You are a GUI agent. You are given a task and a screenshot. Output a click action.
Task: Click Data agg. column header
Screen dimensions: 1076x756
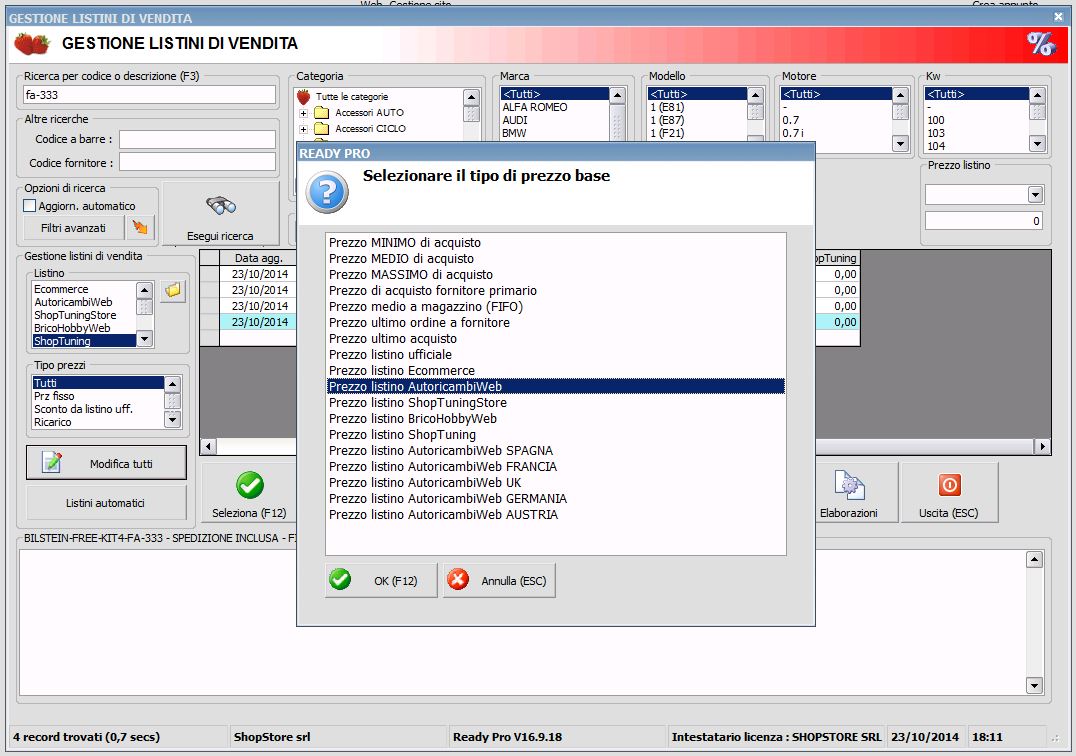(x=258, y=258)
